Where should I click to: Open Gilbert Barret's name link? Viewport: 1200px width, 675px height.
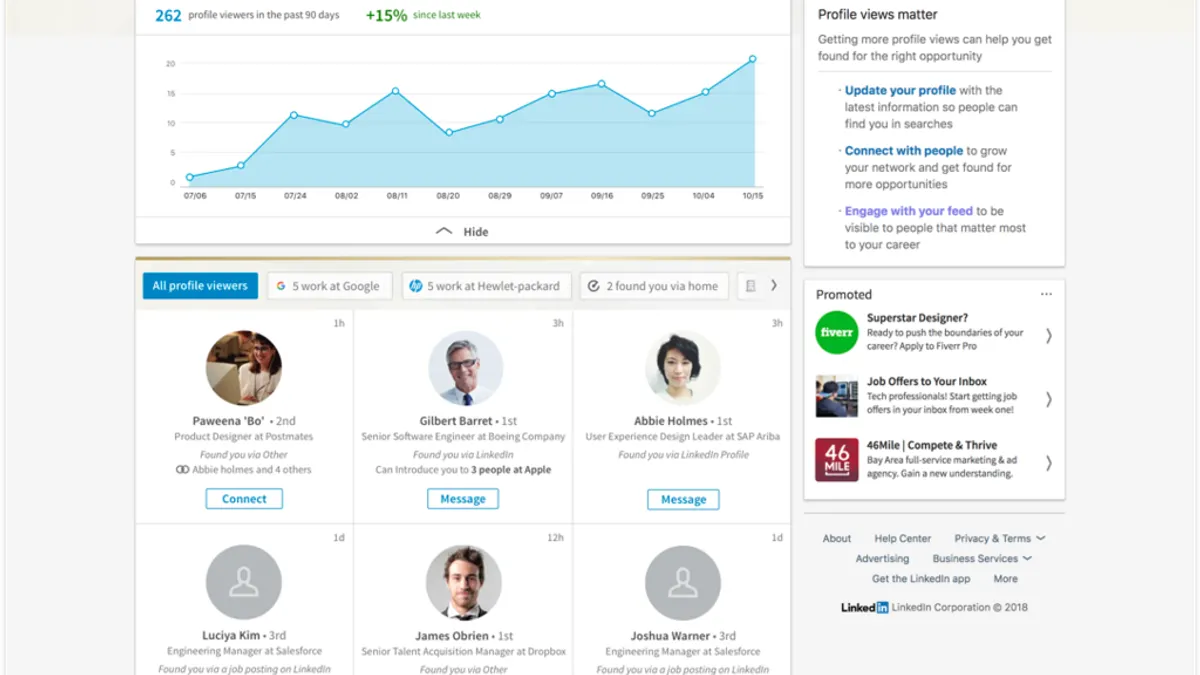pyautogui.click(x=456, y=421)
